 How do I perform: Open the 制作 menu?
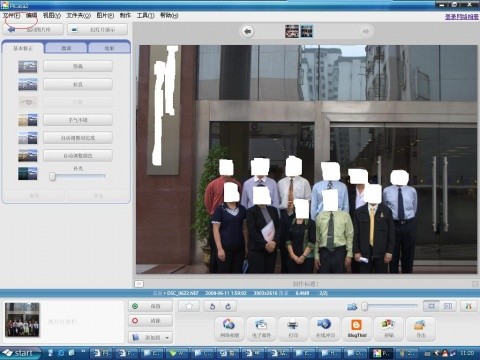pos(125,15)
